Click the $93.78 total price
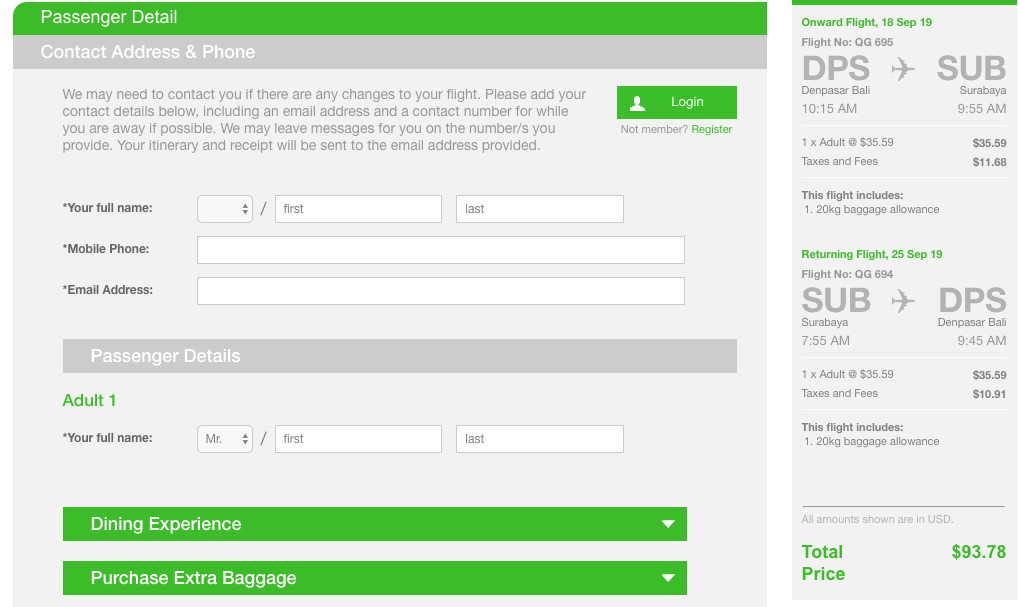 [978, 552]
